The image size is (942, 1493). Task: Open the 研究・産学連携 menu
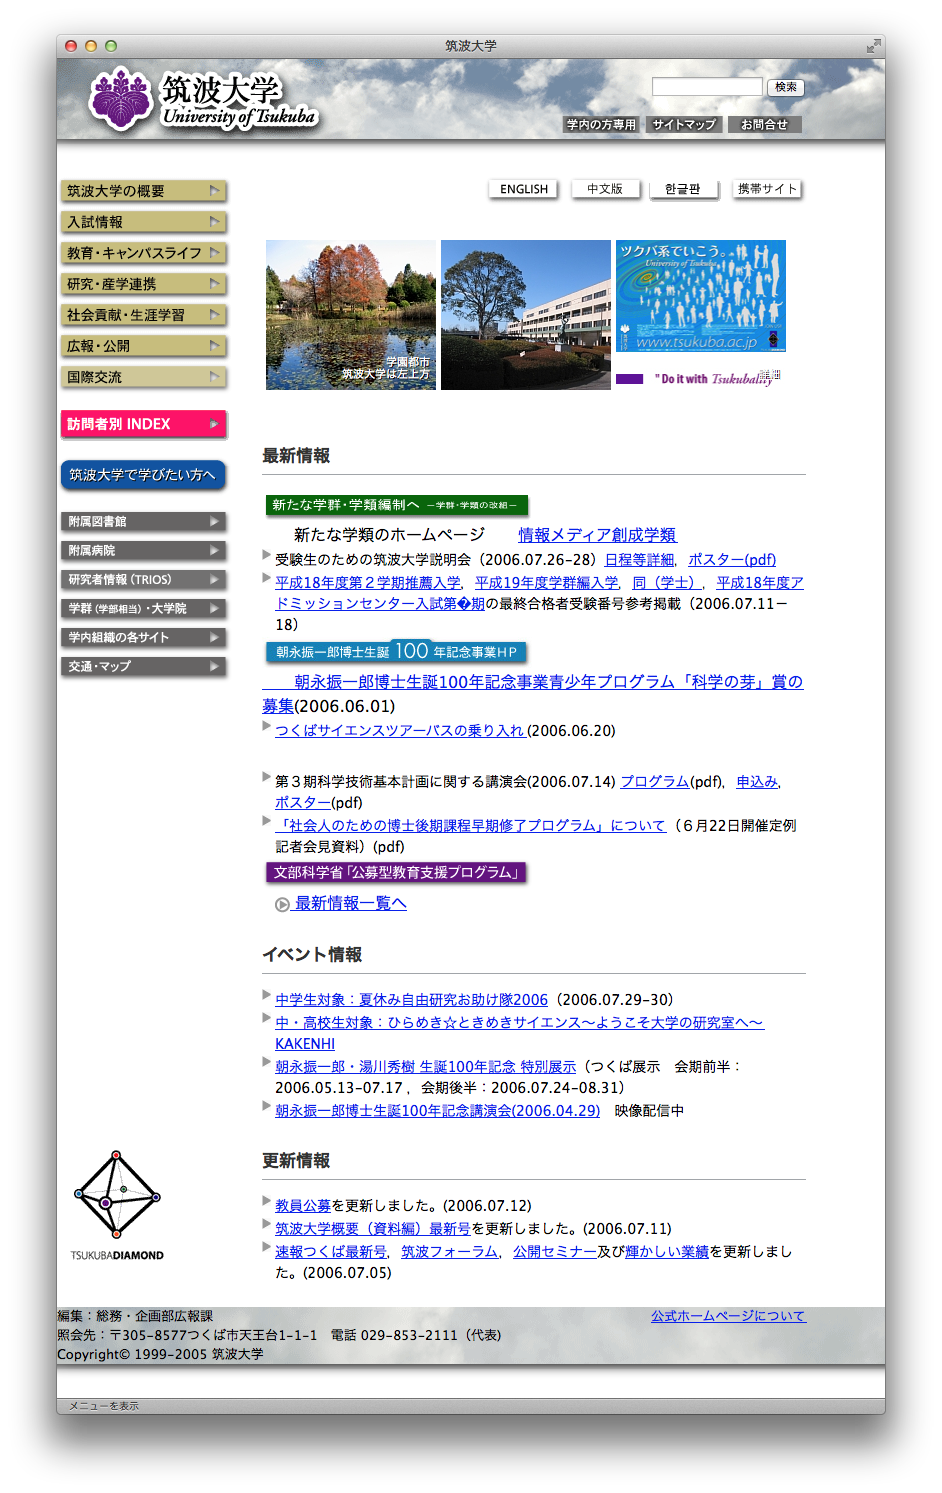[x=143, y=284]
